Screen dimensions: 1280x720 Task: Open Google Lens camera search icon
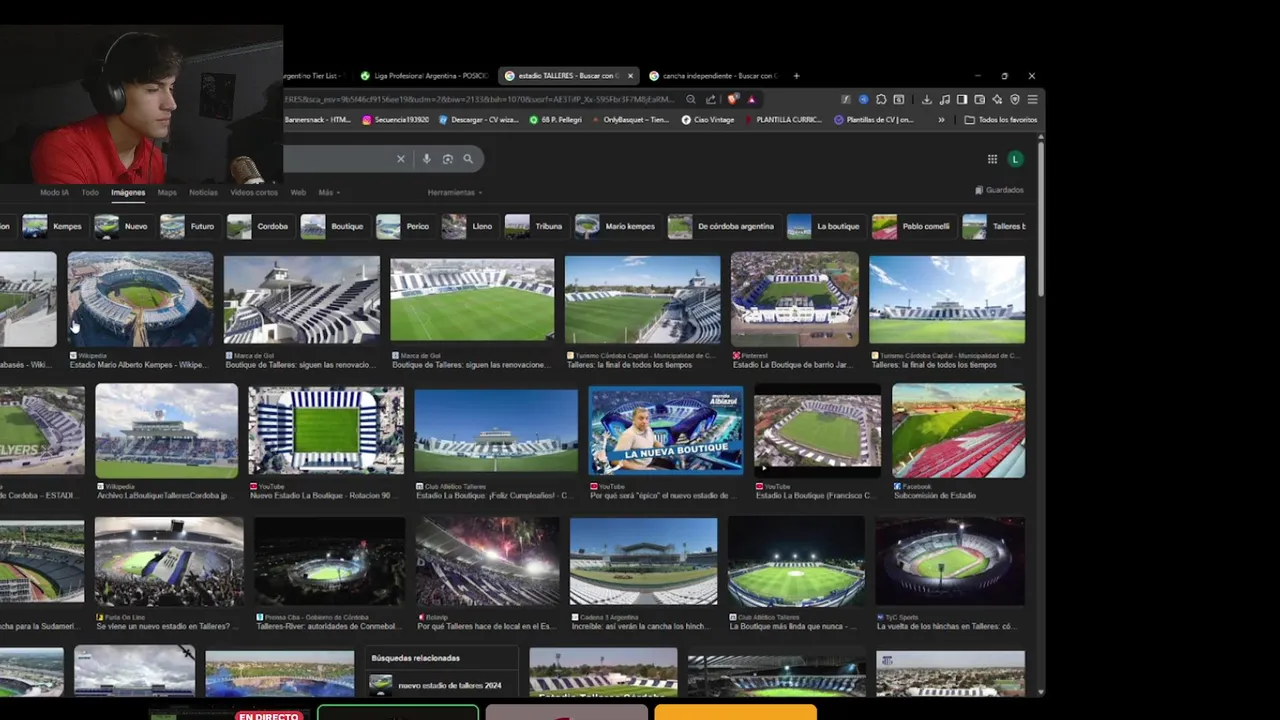pyautogui.click(x=448, y=159)
